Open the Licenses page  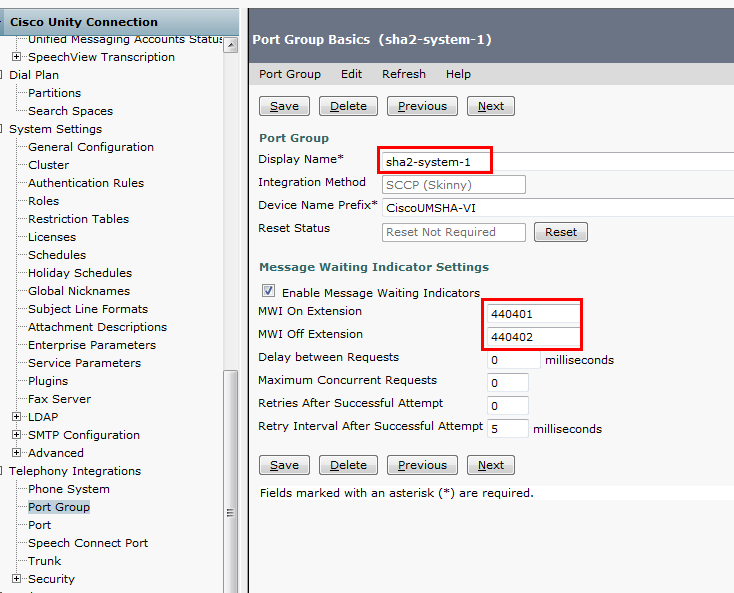pos(51,237)
